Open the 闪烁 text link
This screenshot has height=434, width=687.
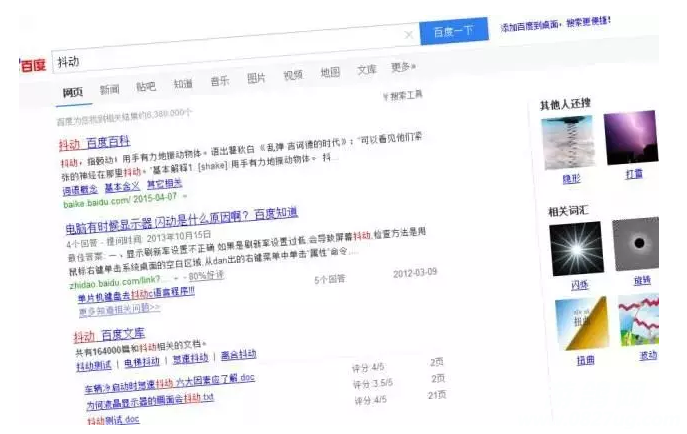(580, 285)
